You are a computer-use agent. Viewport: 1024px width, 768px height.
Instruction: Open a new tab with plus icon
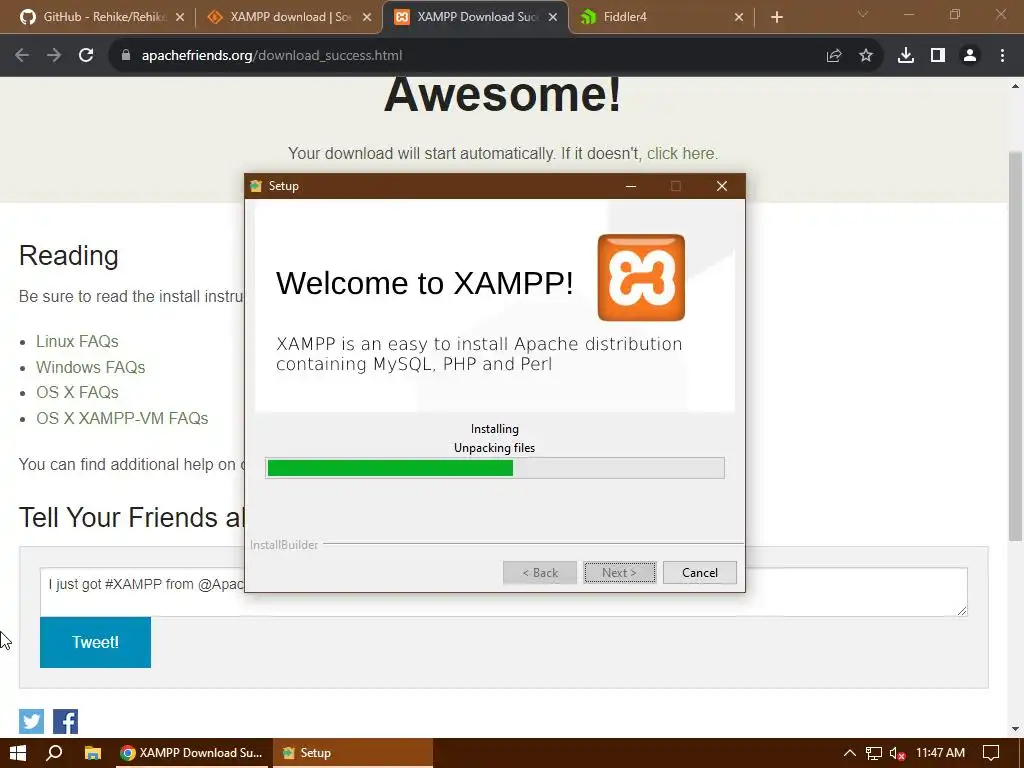point(776,17)
